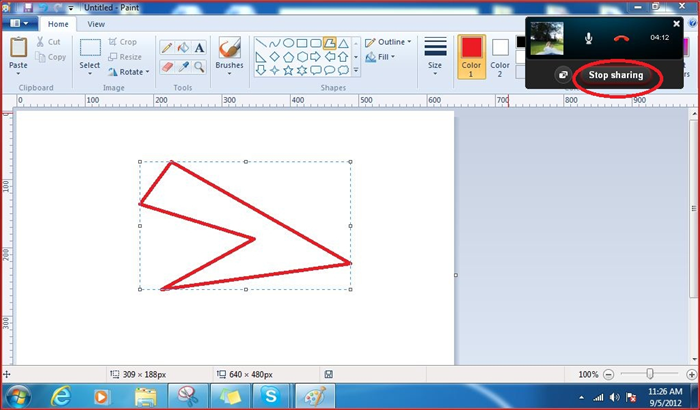
Task: Open Snipping Tool from the taskbar
Action: click(x=188, y=396)
